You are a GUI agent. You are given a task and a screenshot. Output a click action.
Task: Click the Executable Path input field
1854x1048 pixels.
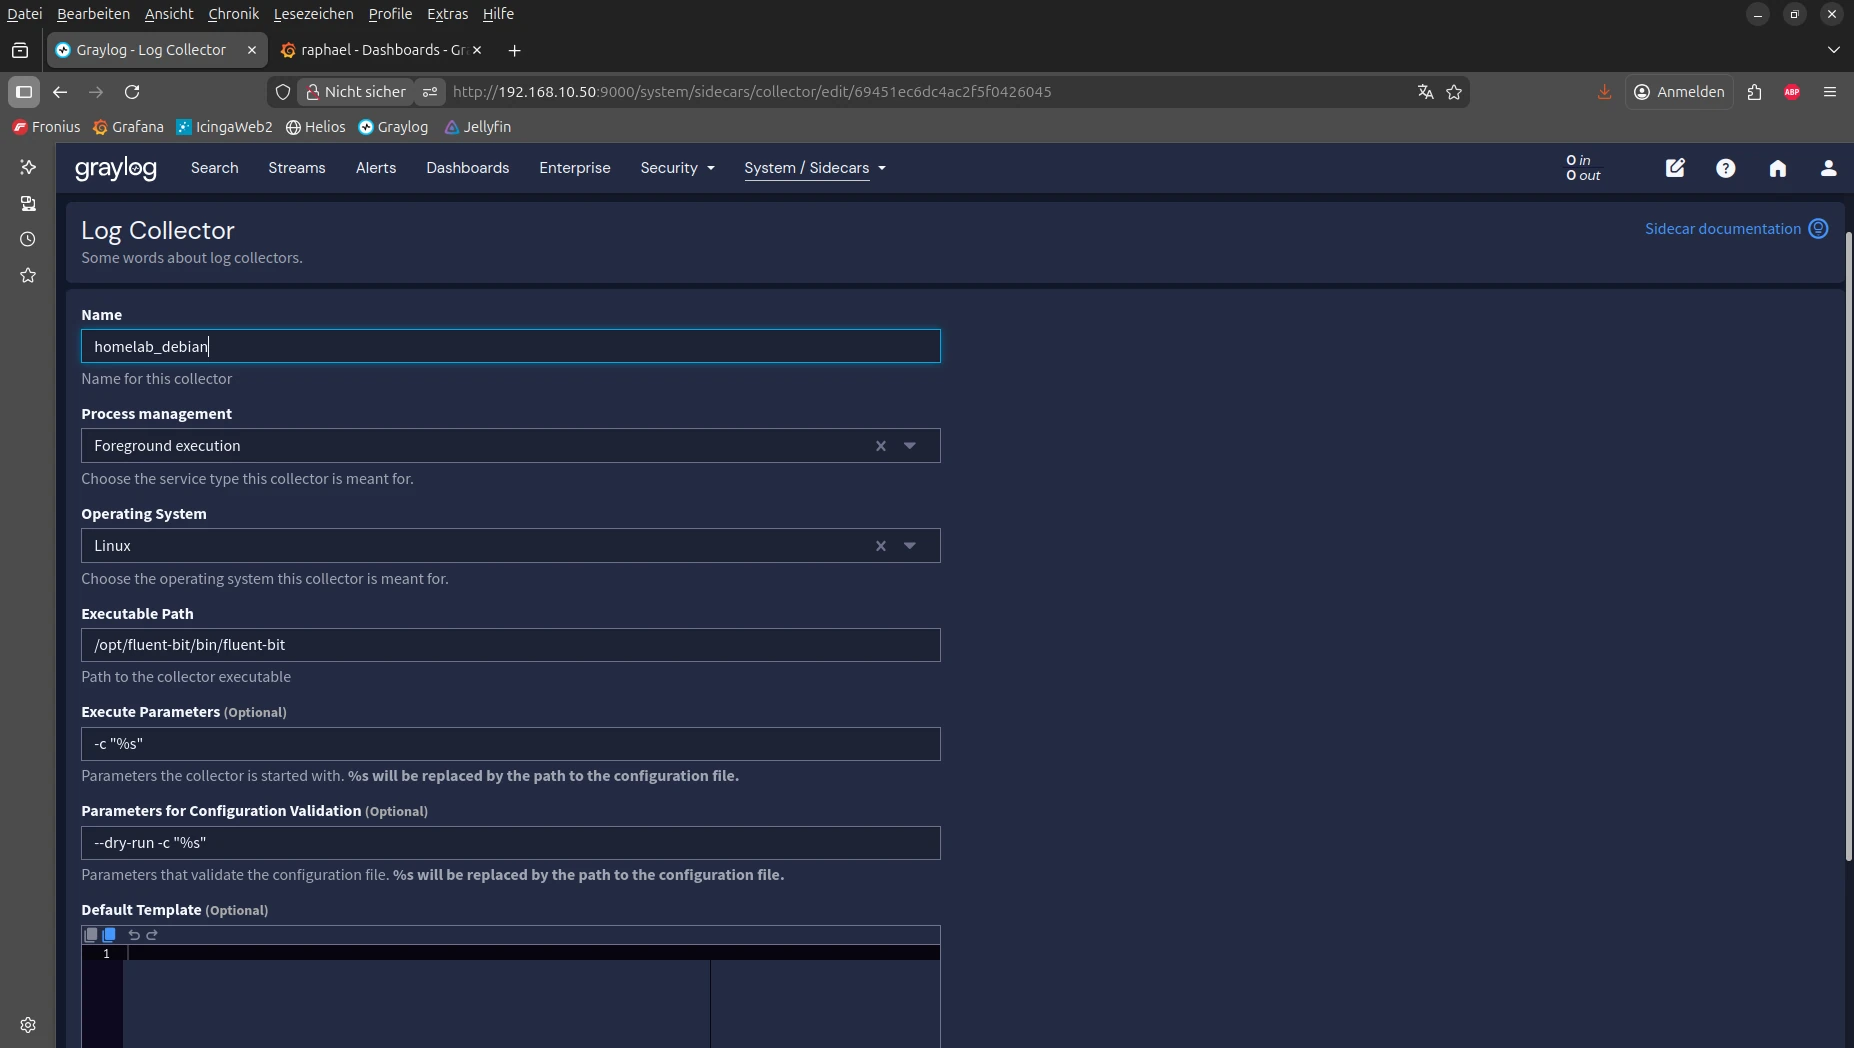tap(510, 645)
